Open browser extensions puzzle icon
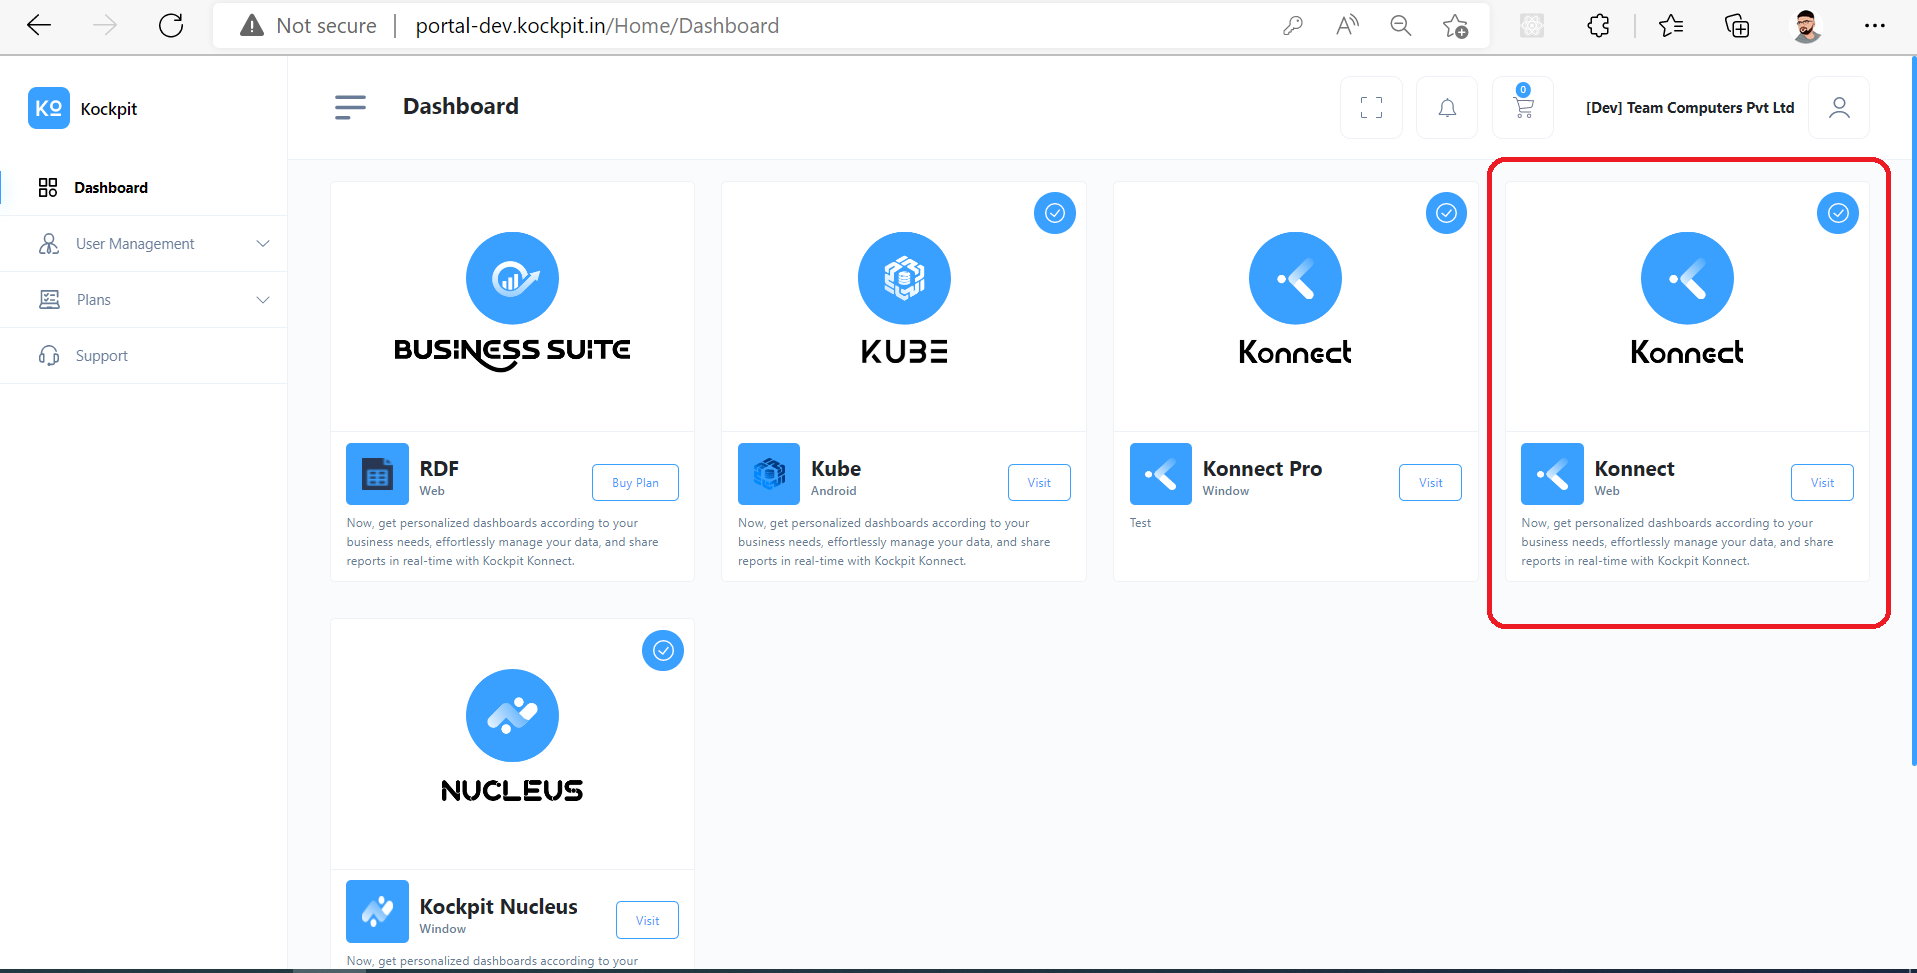1917x973 pixels. [x=1598, y=26]
